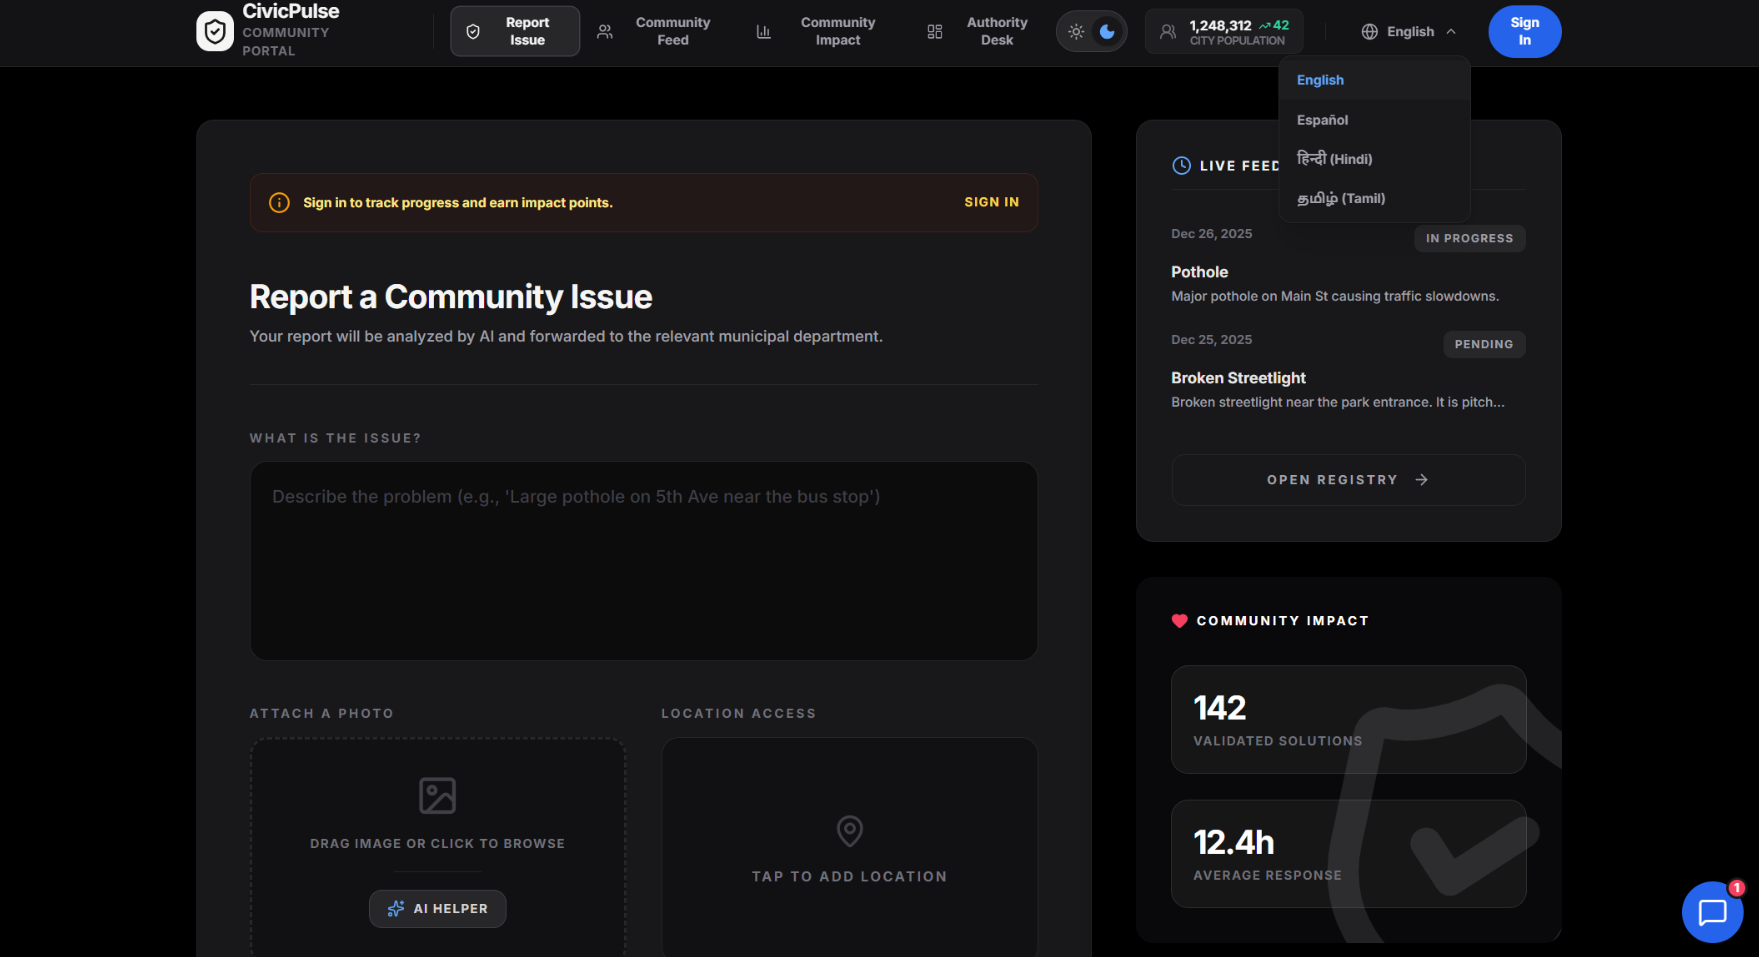Select English in the language menu
The height and width of the screenshot is (957, 1759).
coord(1374,80)
